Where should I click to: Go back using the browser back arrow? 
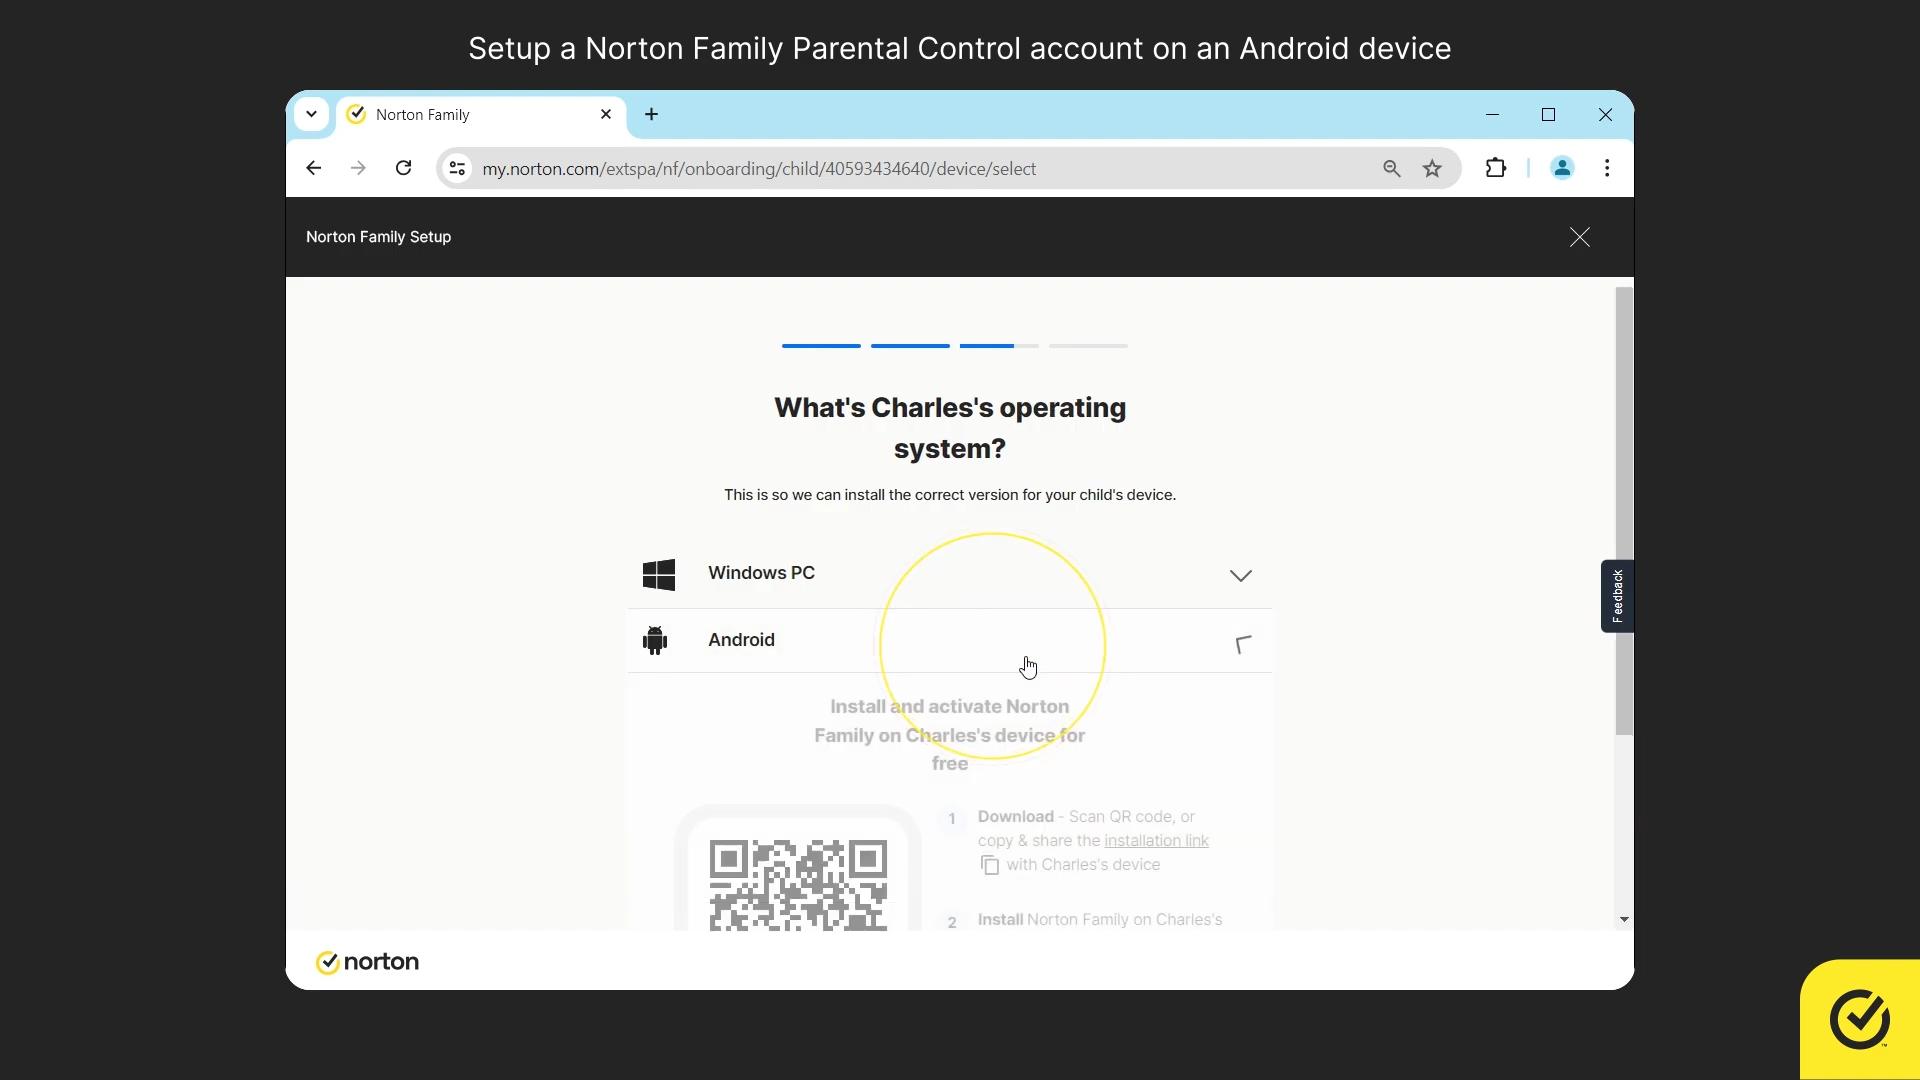click(x=314, y=168)
